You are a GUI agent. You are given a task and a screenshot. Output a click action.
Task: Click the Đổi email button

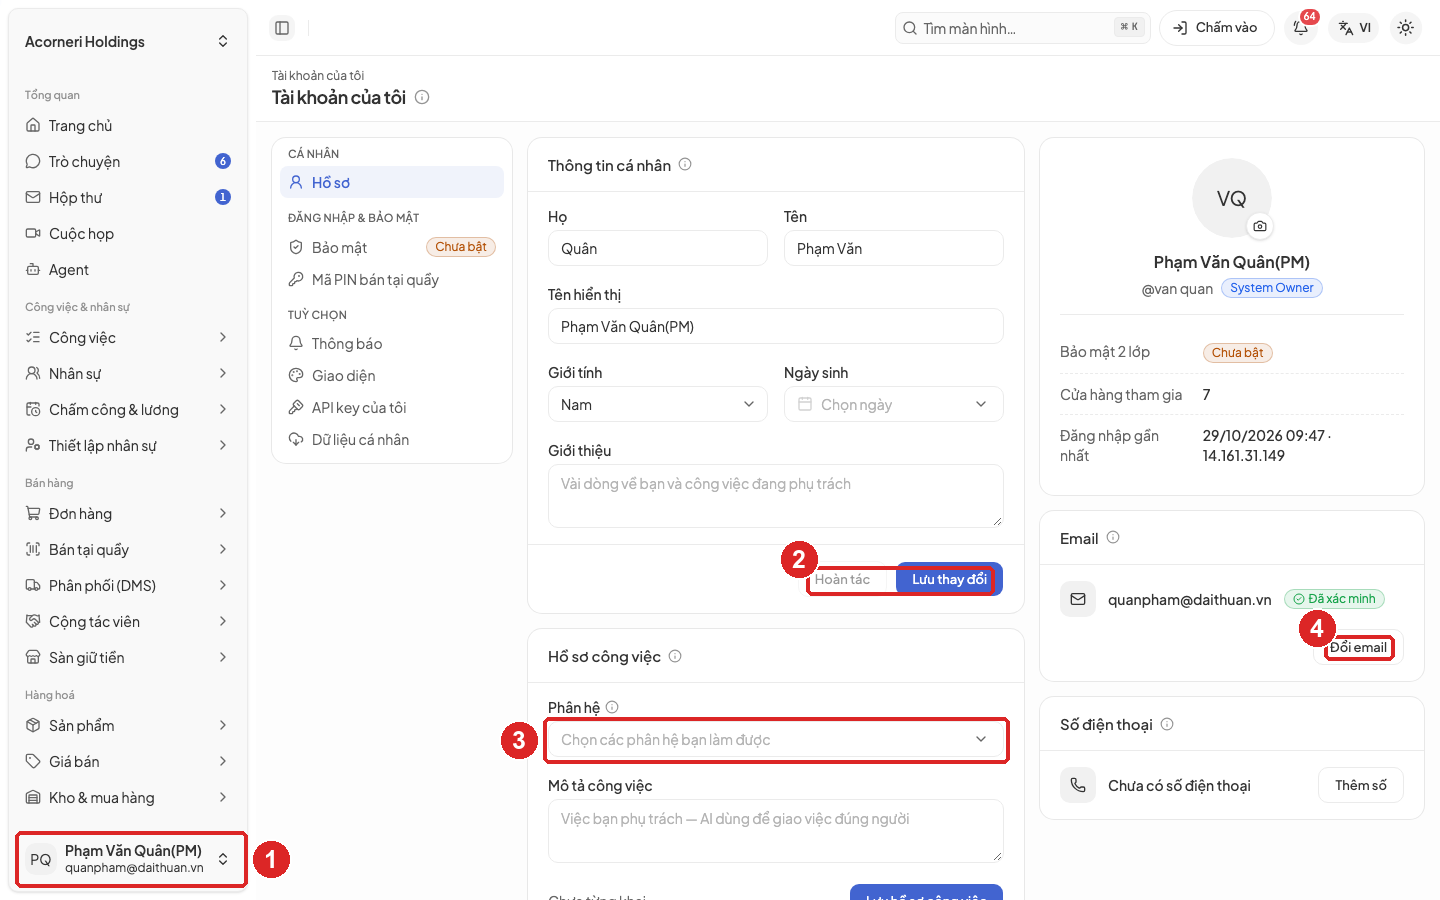click(1358, 647)
